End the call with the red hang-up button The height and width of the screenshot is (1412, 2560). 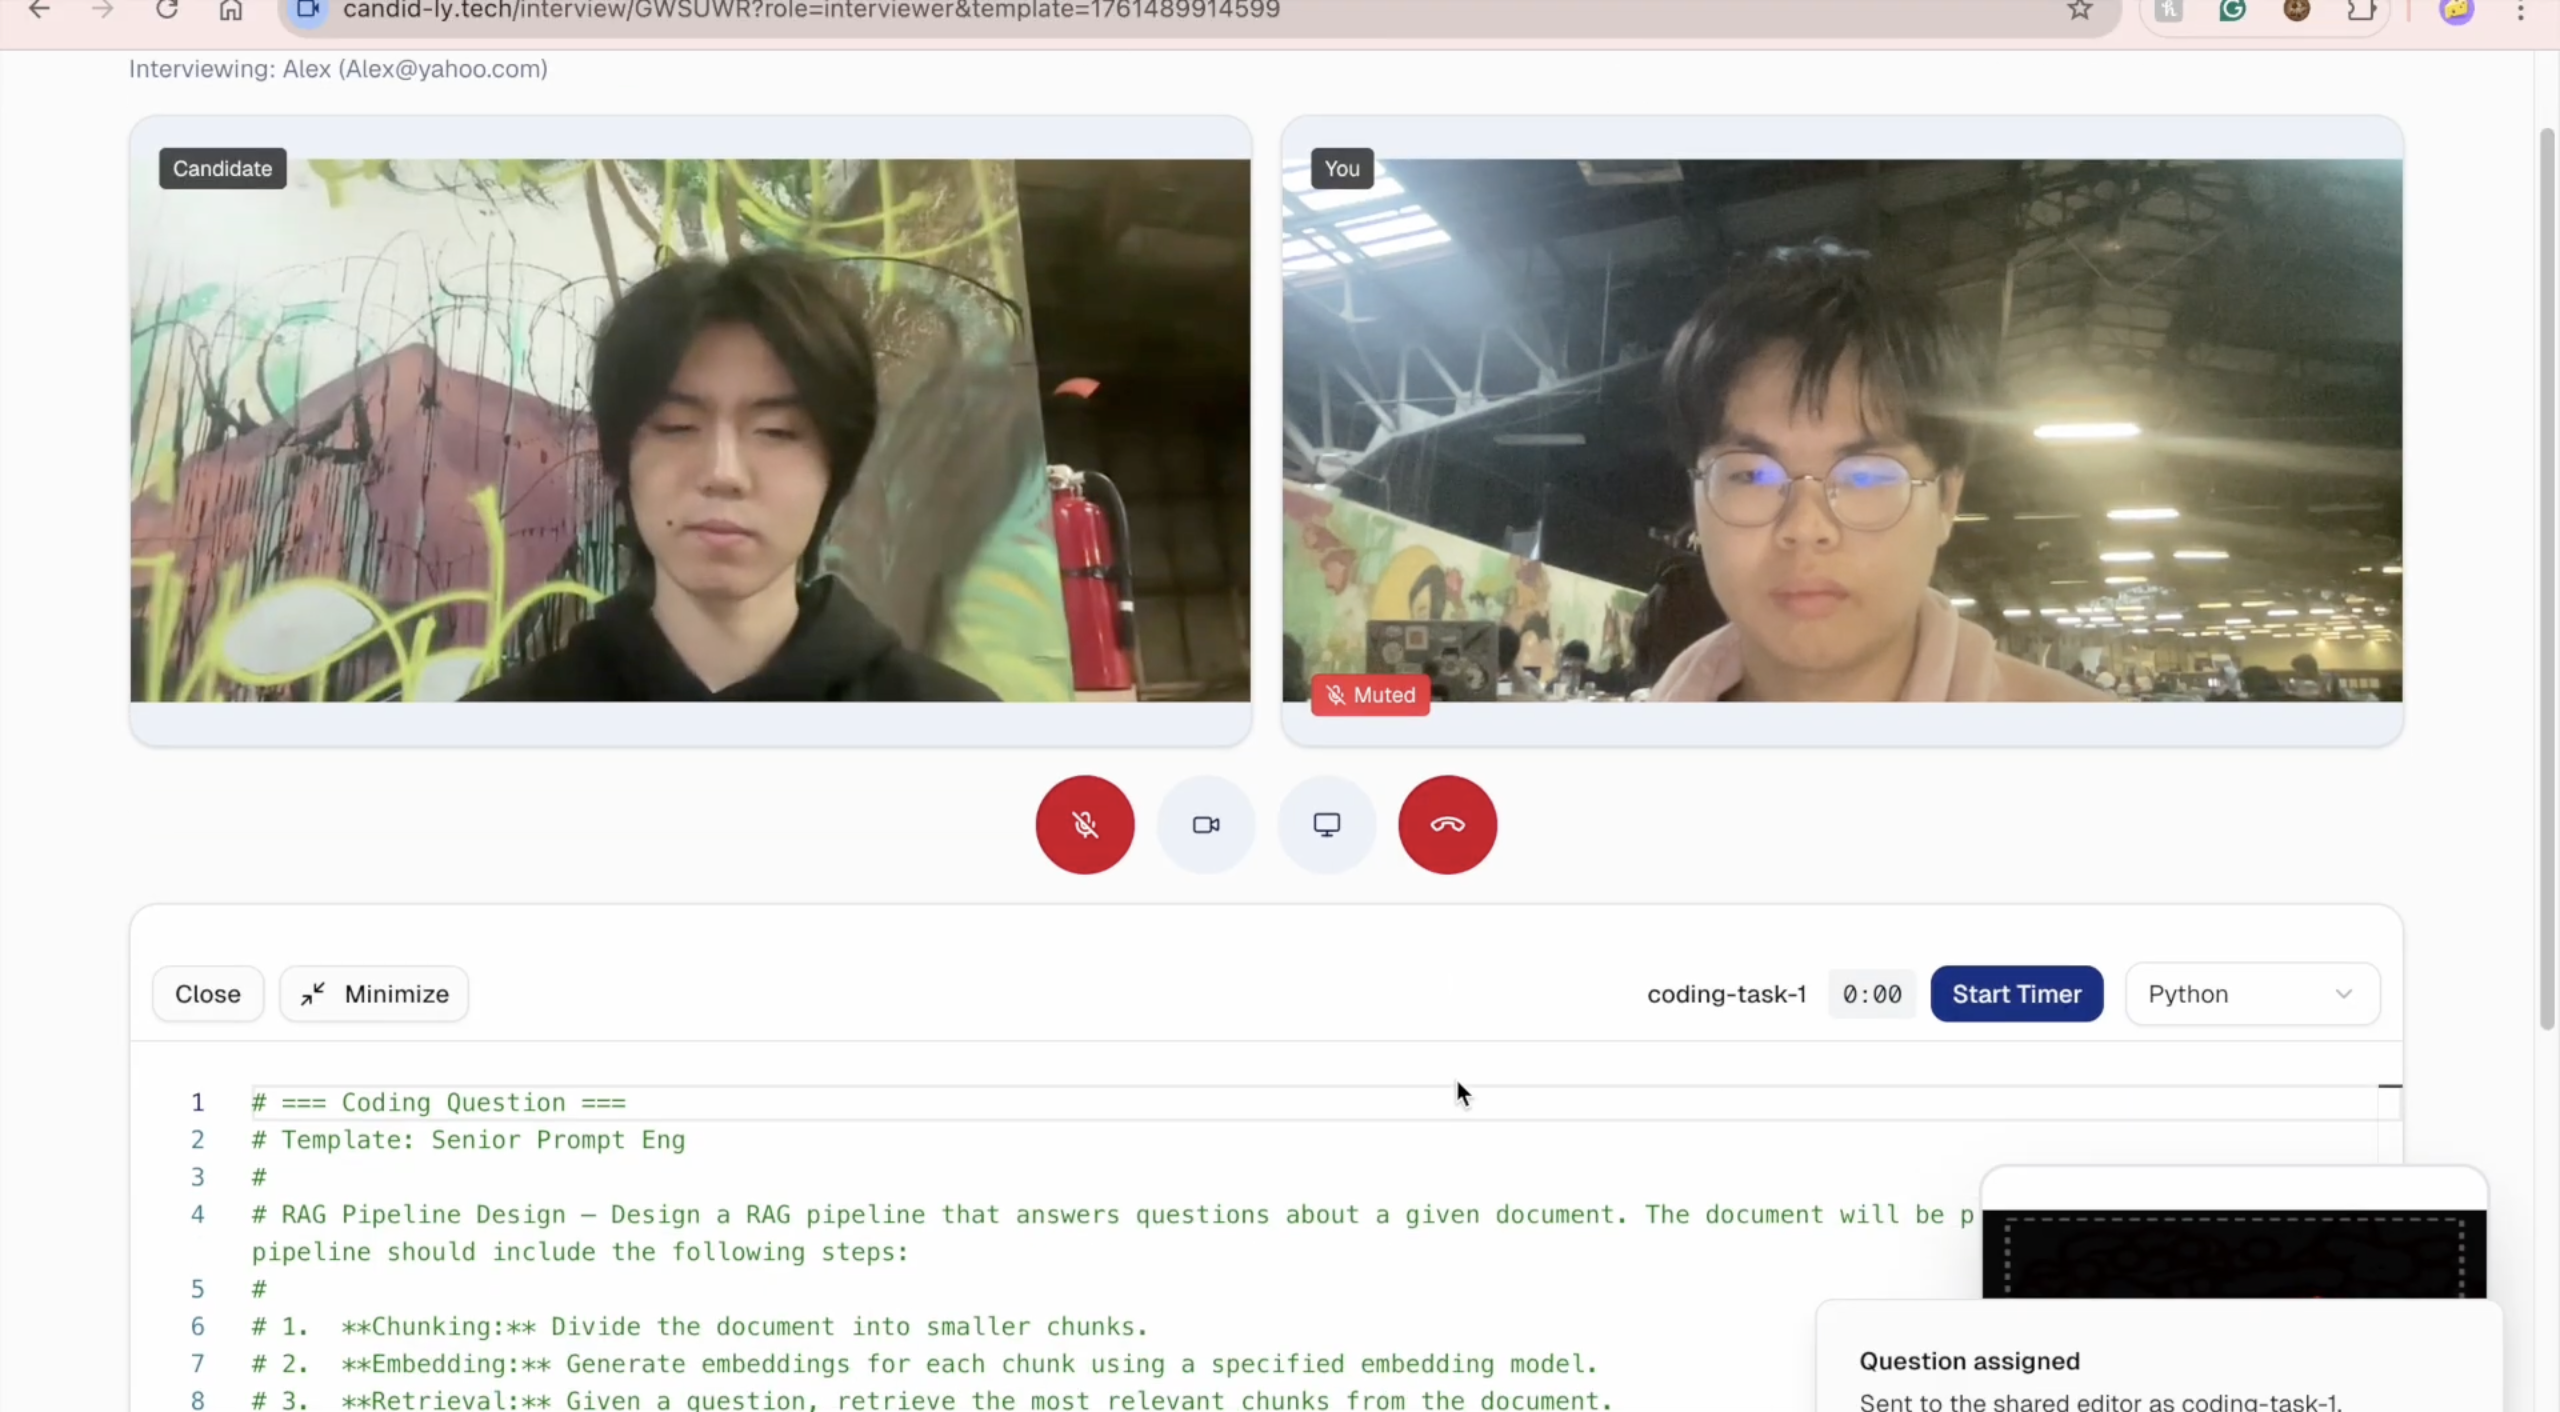tap(1447, 824)
